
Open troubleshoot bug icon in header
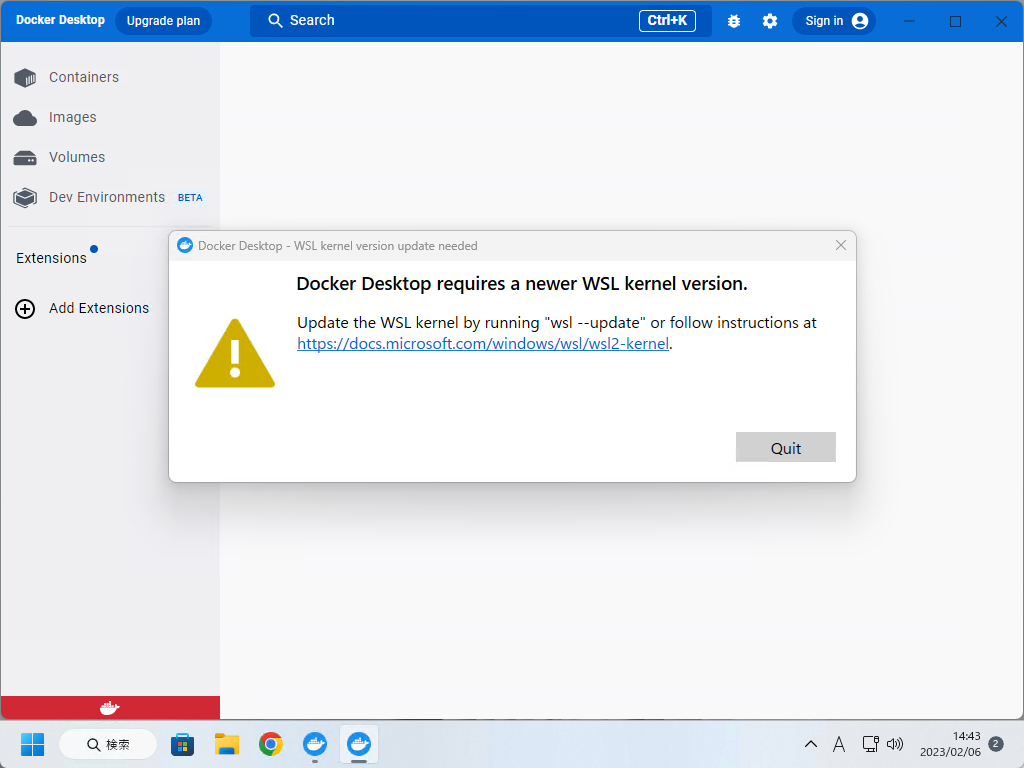pos(734,21)
